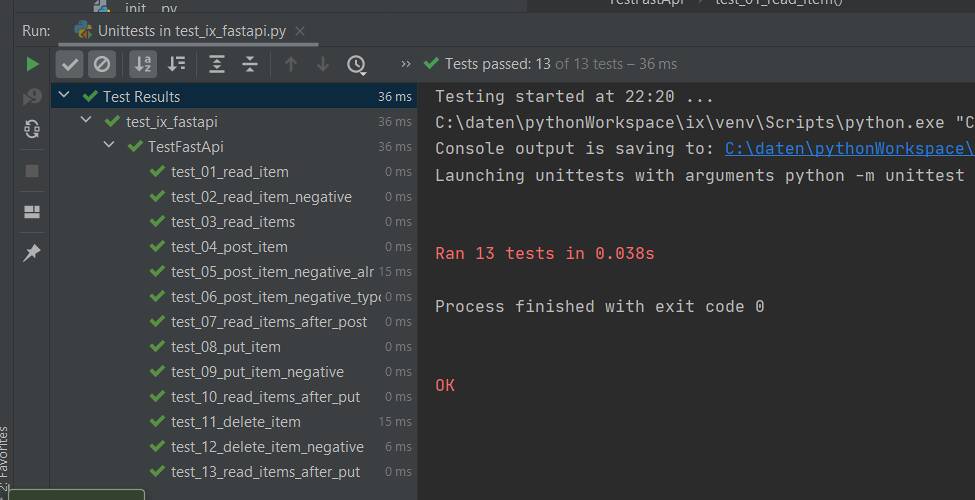975x500 pixels.
Task: Select test_13_read_items_after_put result
Action: tap(234, 472)
